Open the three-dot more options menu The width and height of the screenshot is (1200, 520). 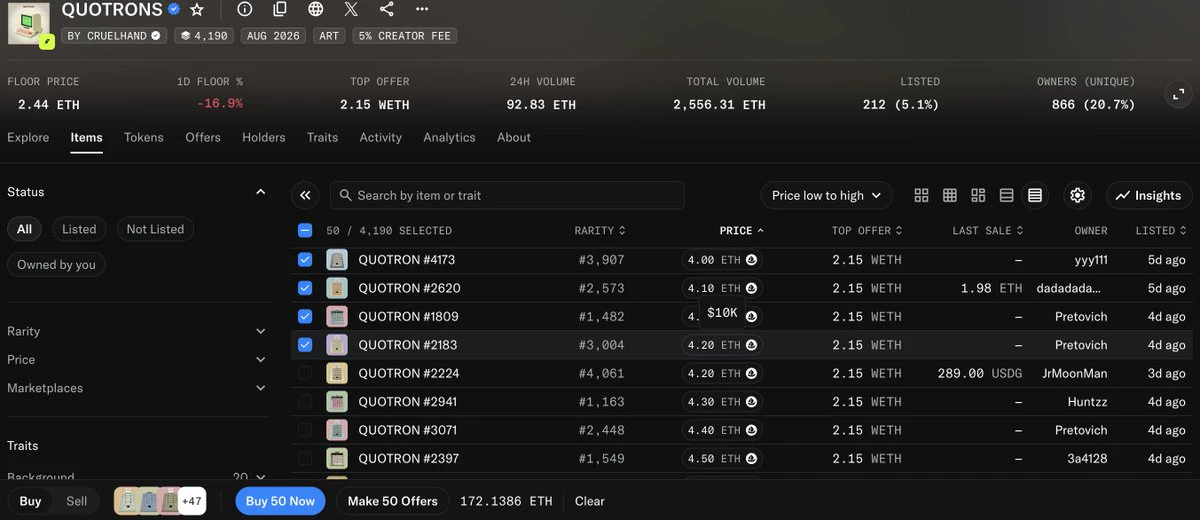422,9
